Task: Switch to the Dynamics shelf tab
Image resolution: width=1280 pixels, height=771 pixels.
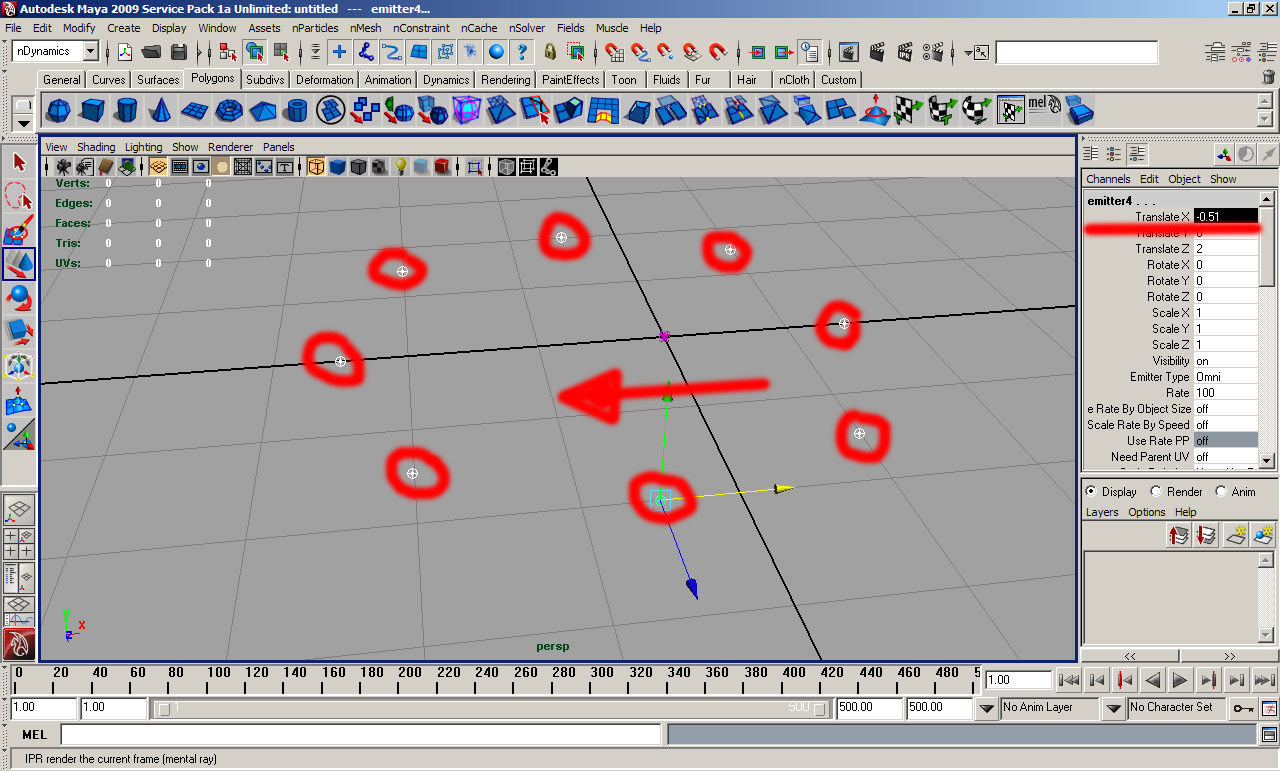Action: [x=446, y=80]
